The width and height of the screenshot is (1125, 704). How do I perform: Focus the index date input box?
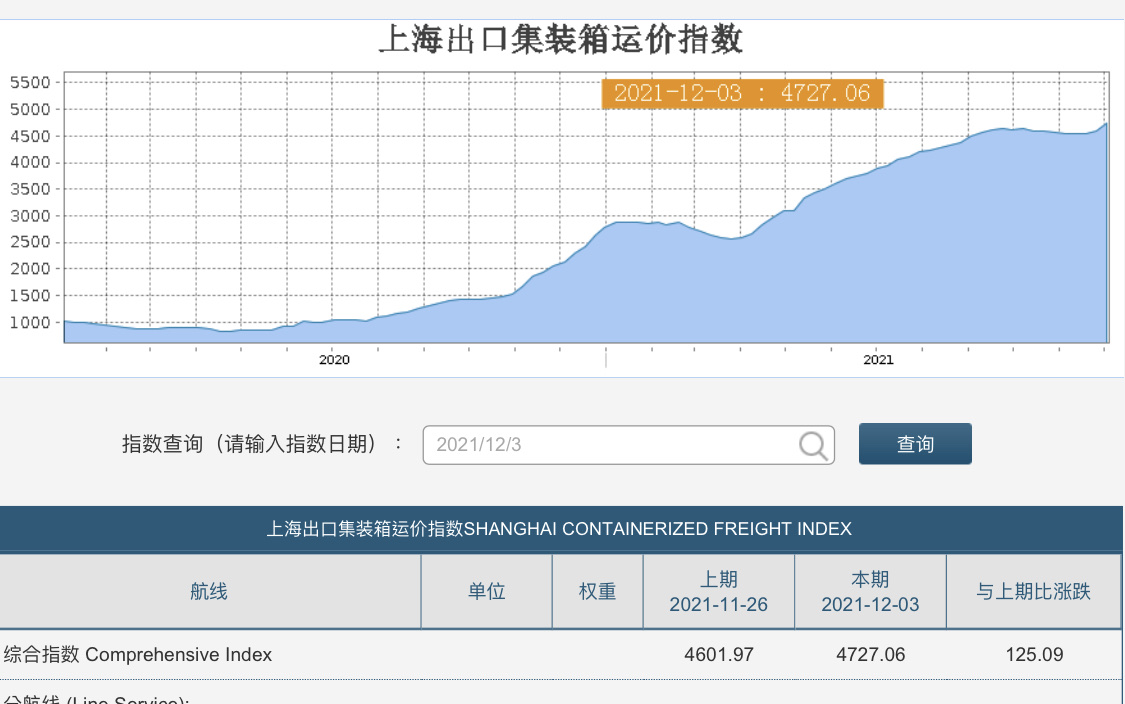point(610,445)
